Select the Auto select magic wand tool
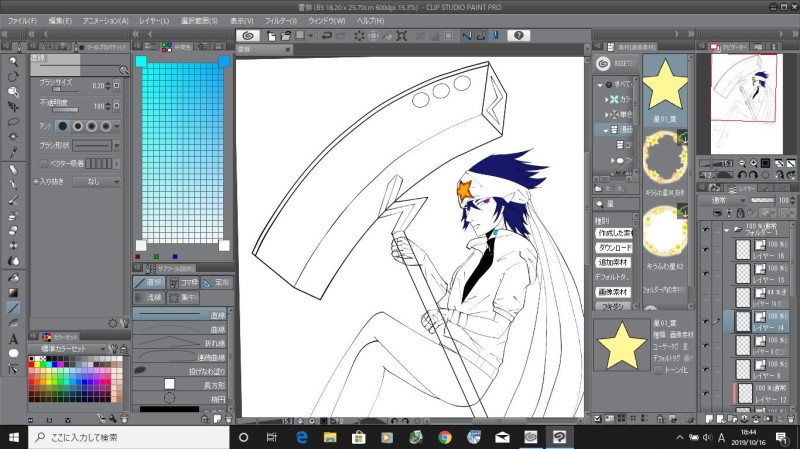 [x=13, y=137]
